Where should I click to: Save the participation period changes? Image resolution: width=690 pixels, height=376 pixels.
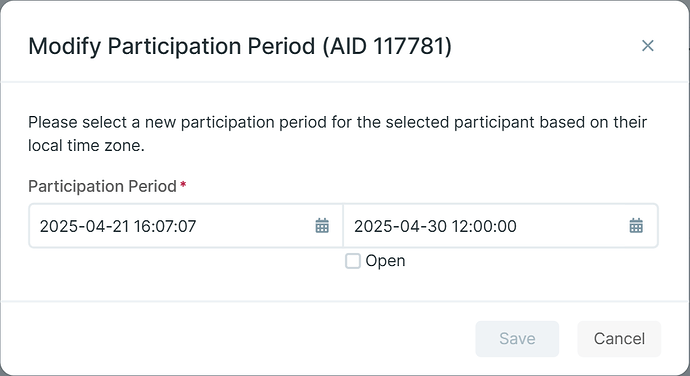point(517,339)
